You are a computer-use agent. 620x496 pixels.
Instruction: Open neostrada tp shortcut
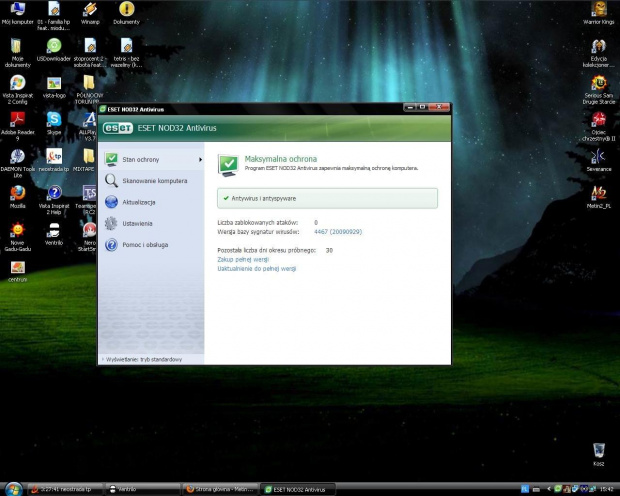pos(54,160)
